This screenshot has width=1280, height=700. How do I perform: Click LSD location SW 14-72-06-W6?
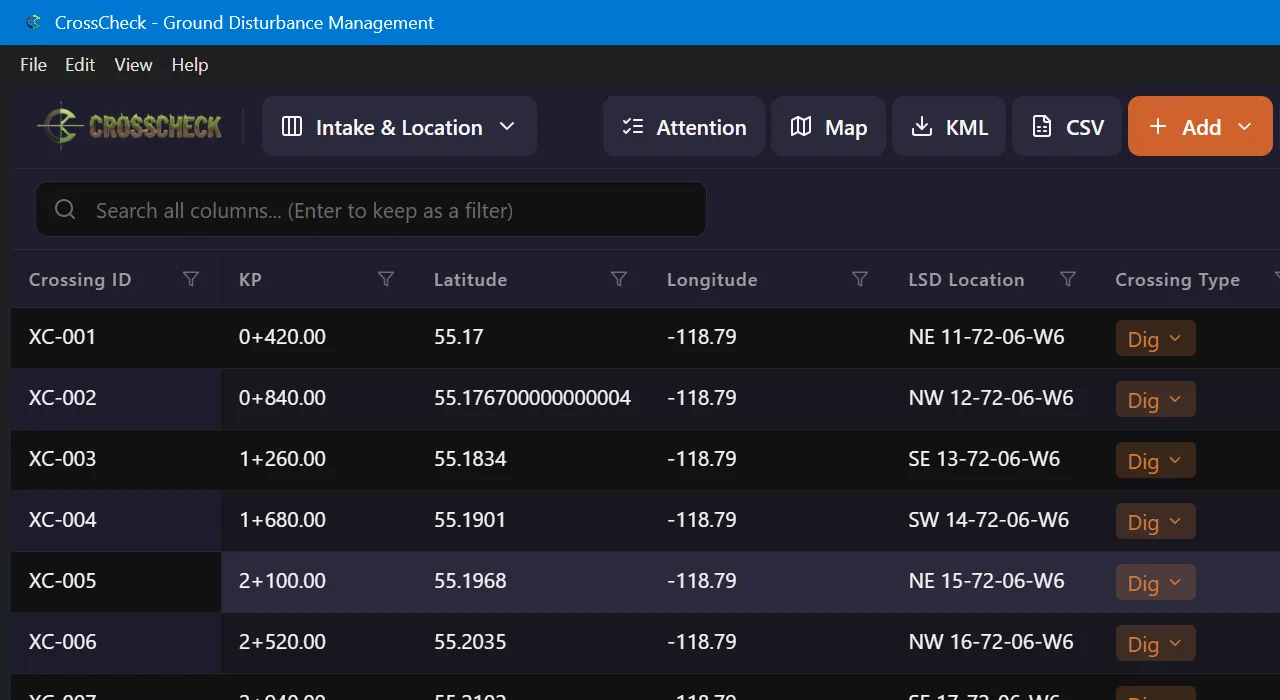[989, 520]
